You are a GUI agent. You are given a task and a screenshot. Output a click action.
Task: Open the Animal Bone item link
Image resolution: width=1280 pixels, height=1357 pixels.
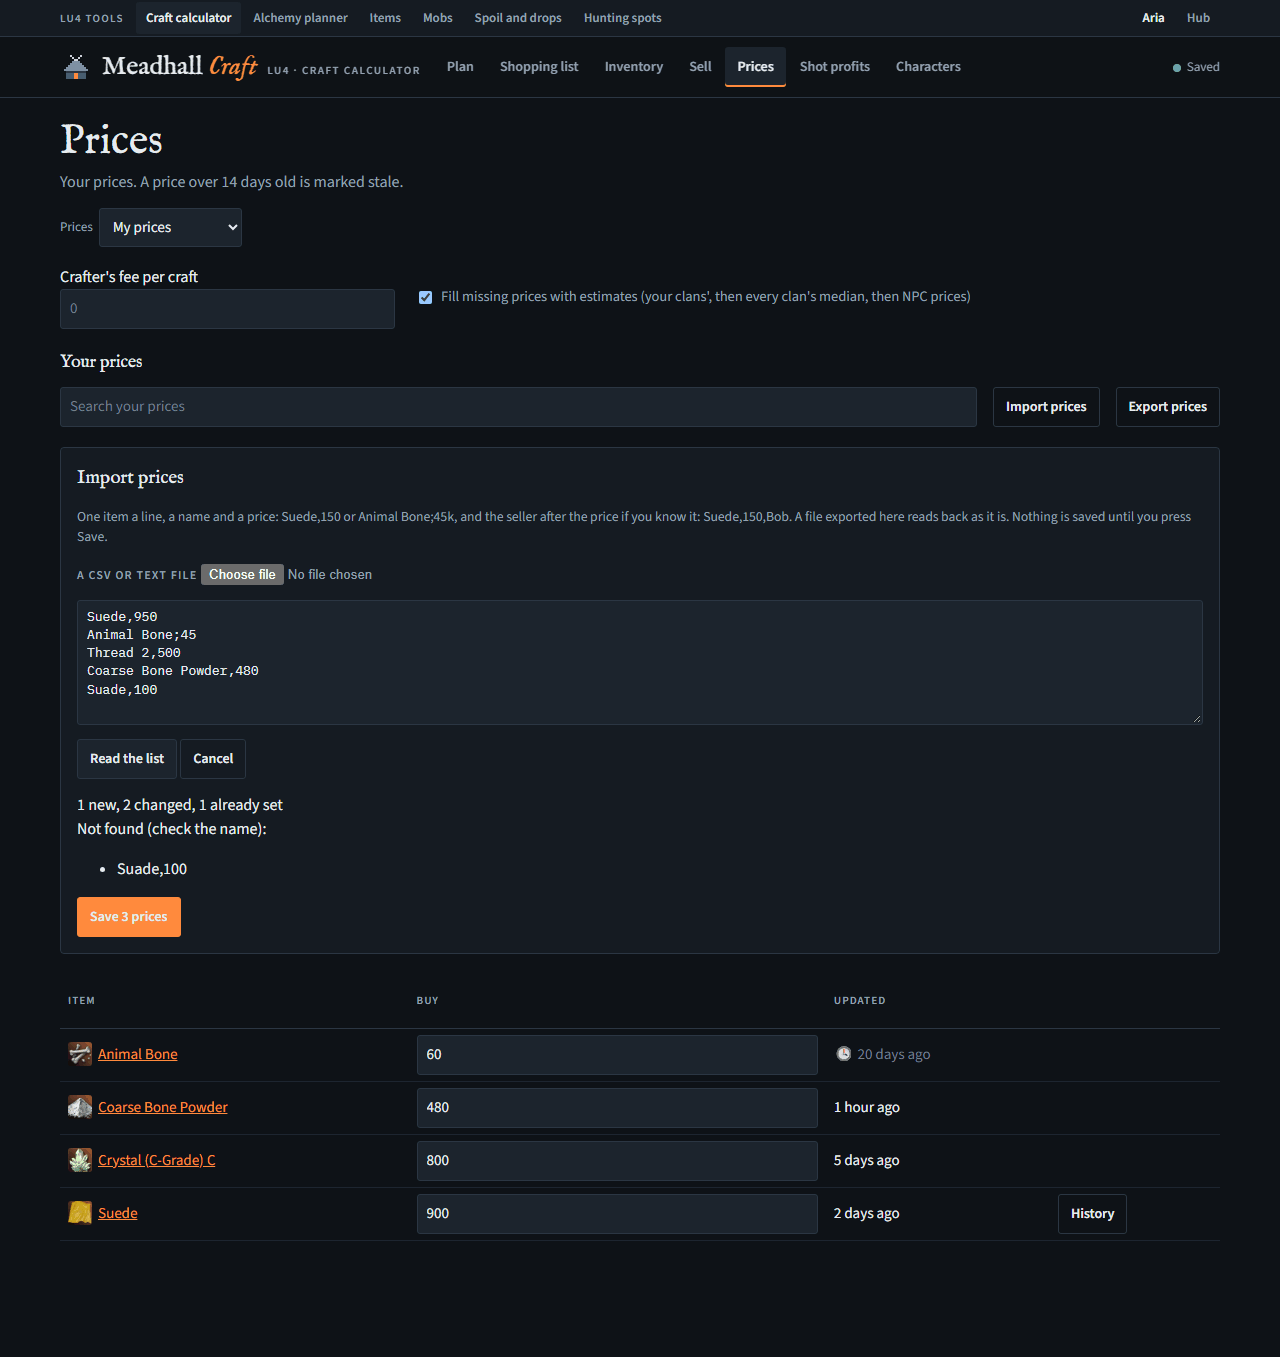pyautogui.click(x=138, y=1054)
